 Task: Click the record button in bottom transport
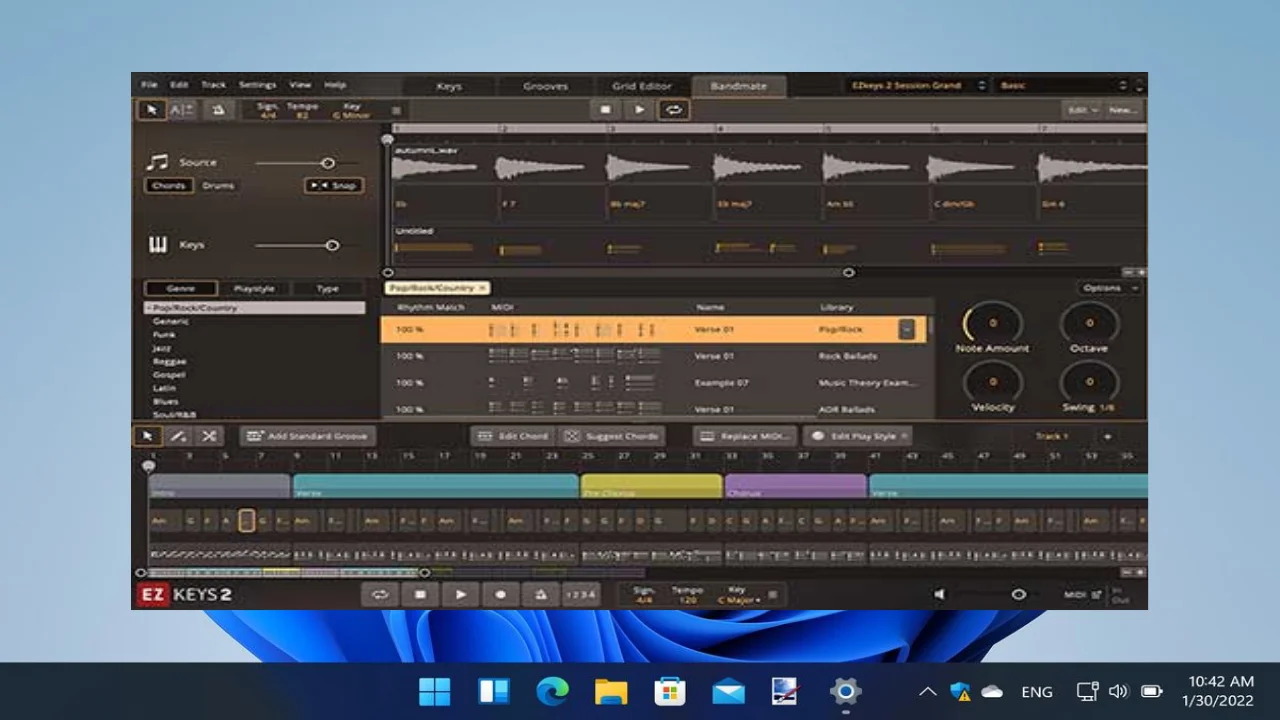click(x=501, y=594)
